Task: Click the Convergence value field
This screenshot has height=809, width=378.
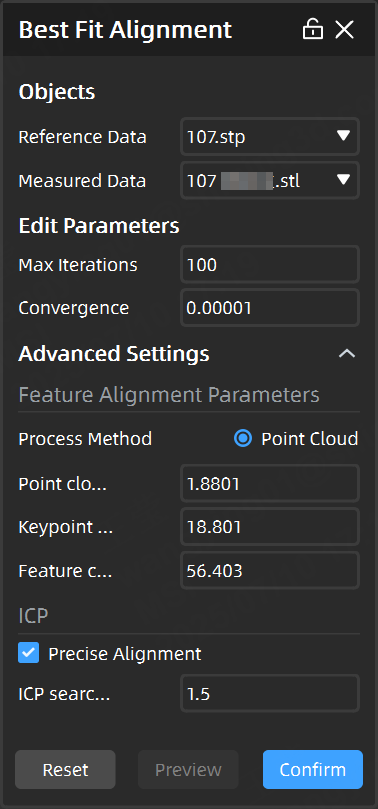Action: tap(270, 308)
